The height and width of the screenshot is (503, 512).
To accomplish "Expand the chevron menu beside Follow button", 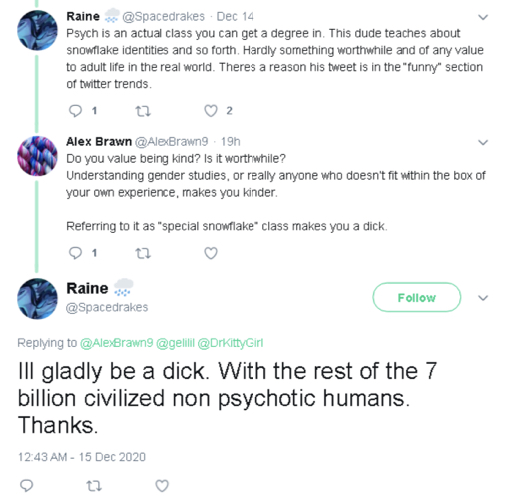I will pyautogui.click(x=483, y=298).
